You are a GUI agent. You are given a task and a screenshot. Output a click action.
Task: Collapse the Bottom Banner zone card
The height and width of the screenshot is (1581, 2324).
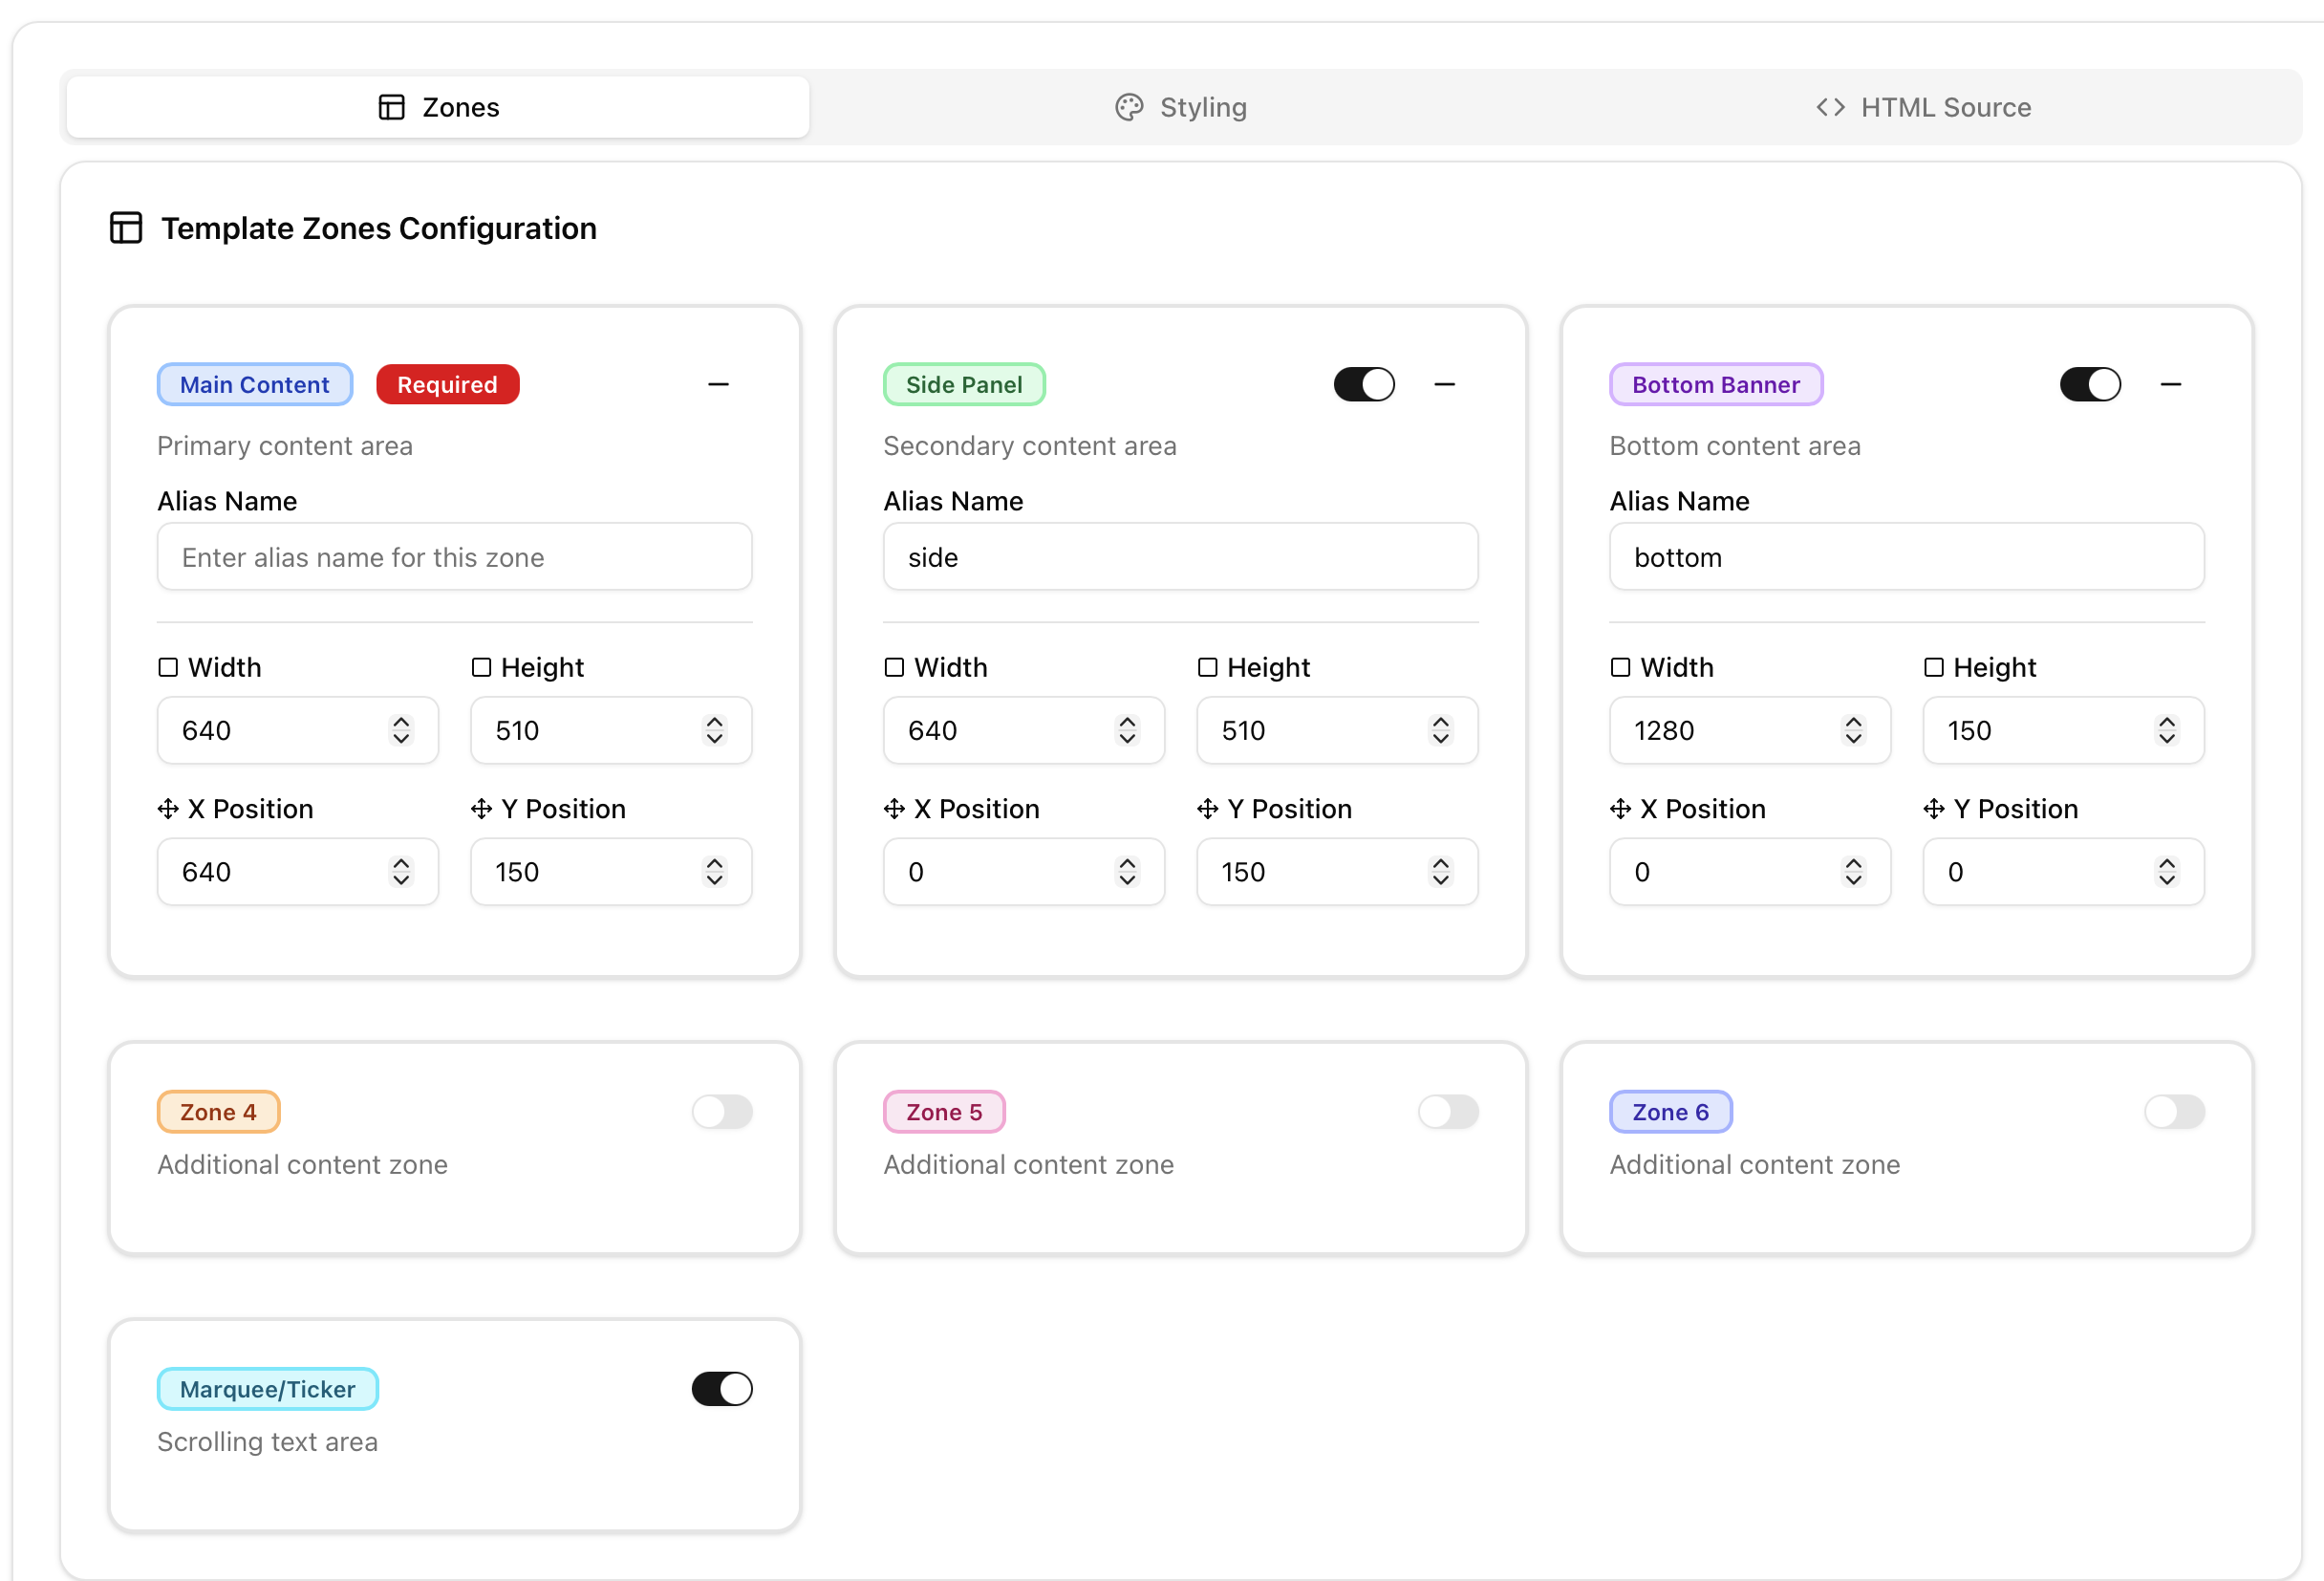(2170, 384)
